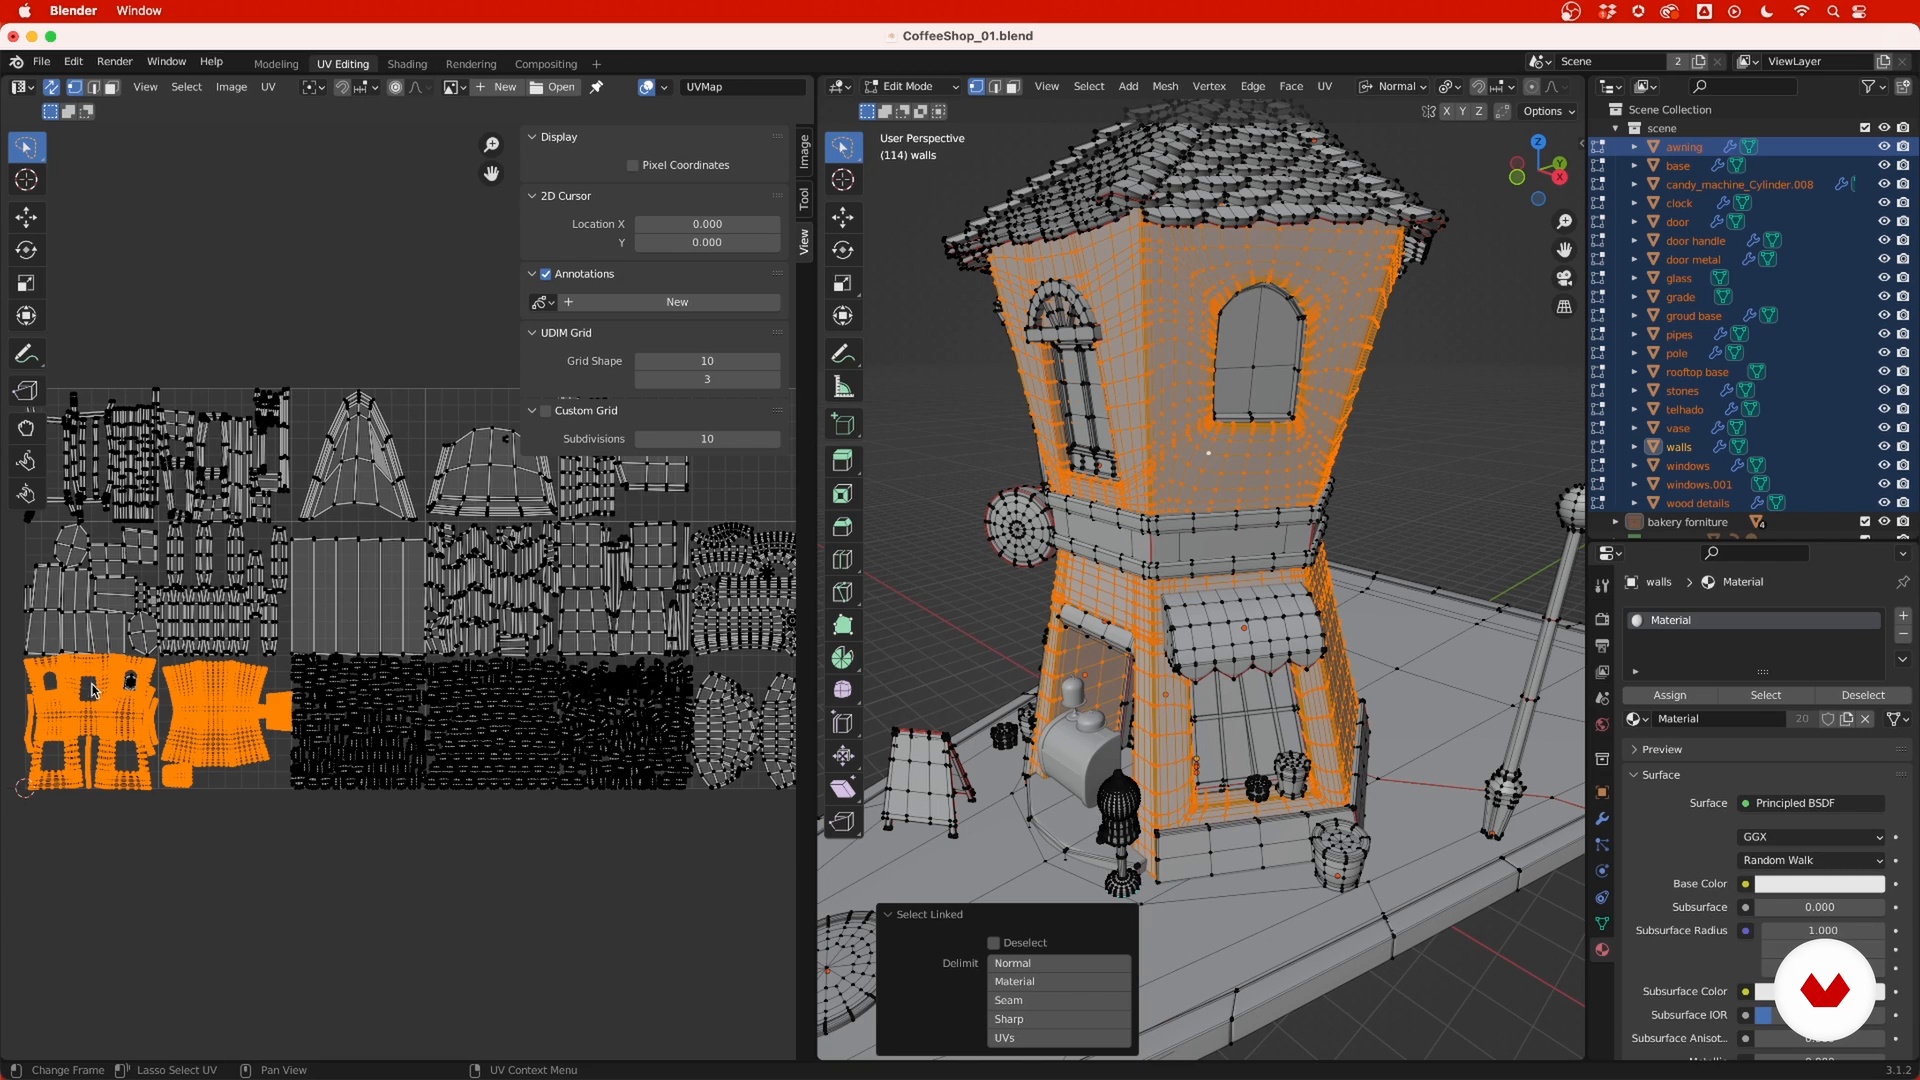The image size is (1920, 1080).
Task: Hide the clock object in outliner
Action: click(1884, 203)
